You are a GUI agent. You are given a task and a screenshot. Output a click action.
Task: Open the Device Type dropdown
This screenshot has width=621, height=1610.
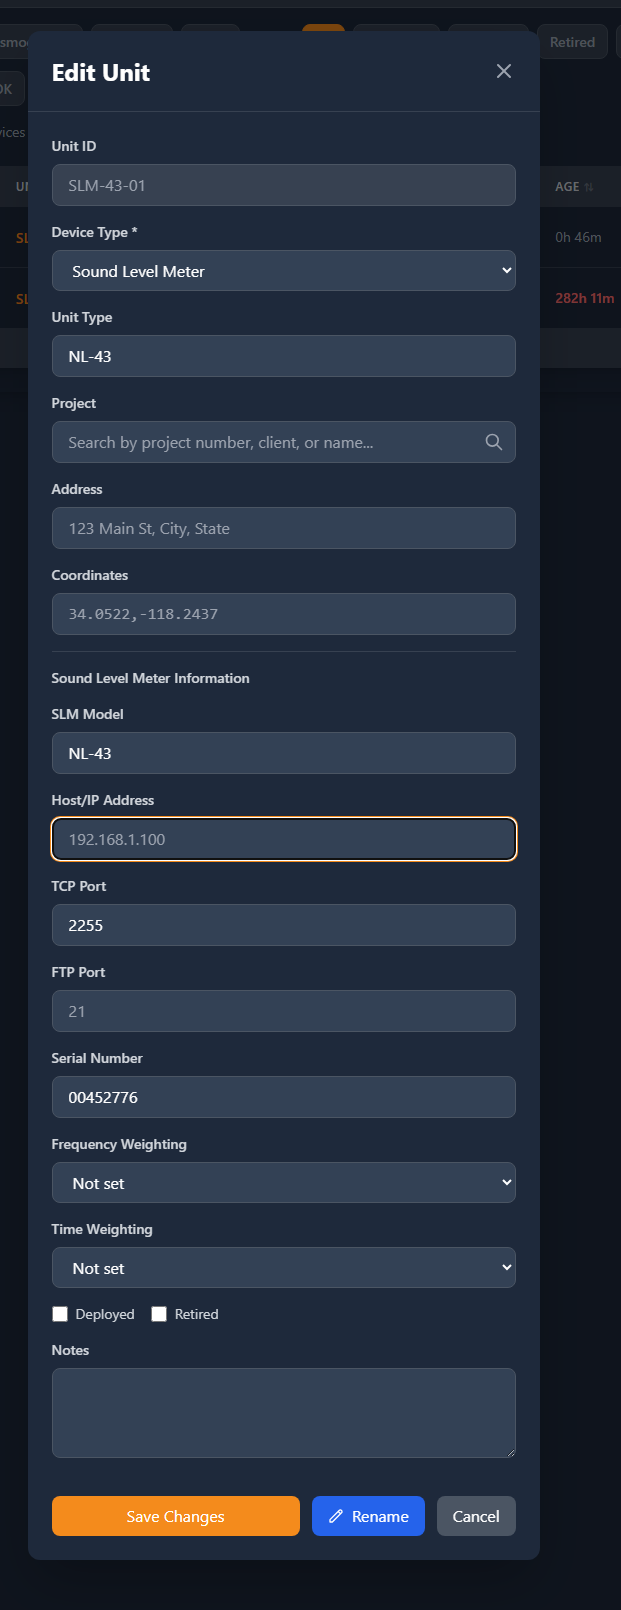(x=283, y=271)
